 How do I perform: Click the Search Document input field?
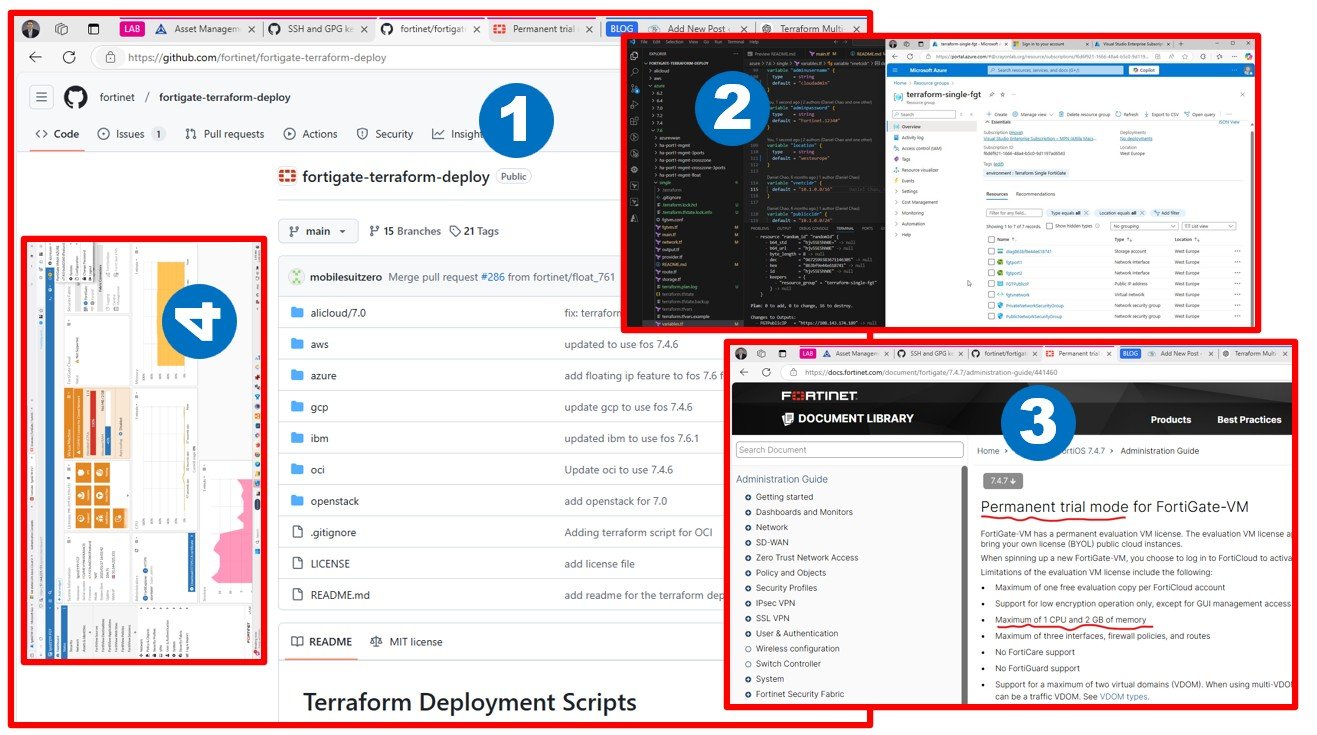(x=849, y=450)
